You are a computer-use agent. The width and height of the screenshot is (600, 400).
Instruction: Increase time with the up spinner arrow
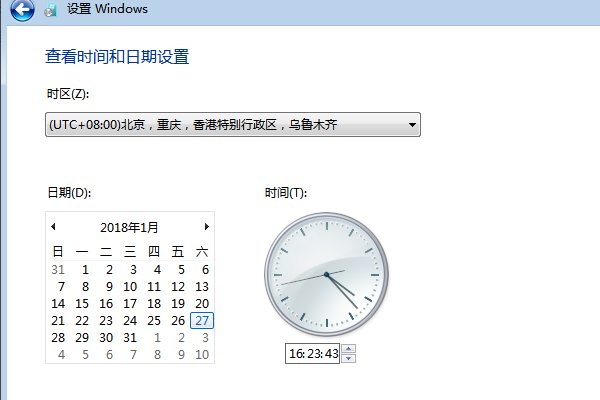tap(348, 348)
